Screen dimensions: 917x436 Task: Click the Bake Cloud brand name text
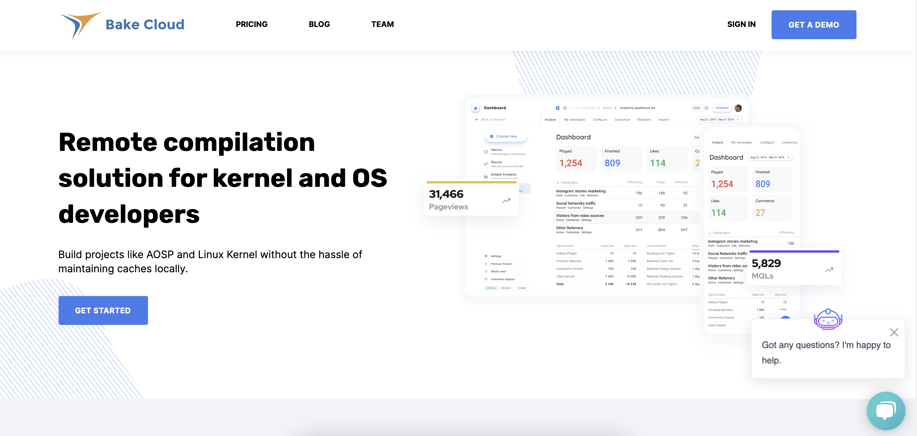145,25
